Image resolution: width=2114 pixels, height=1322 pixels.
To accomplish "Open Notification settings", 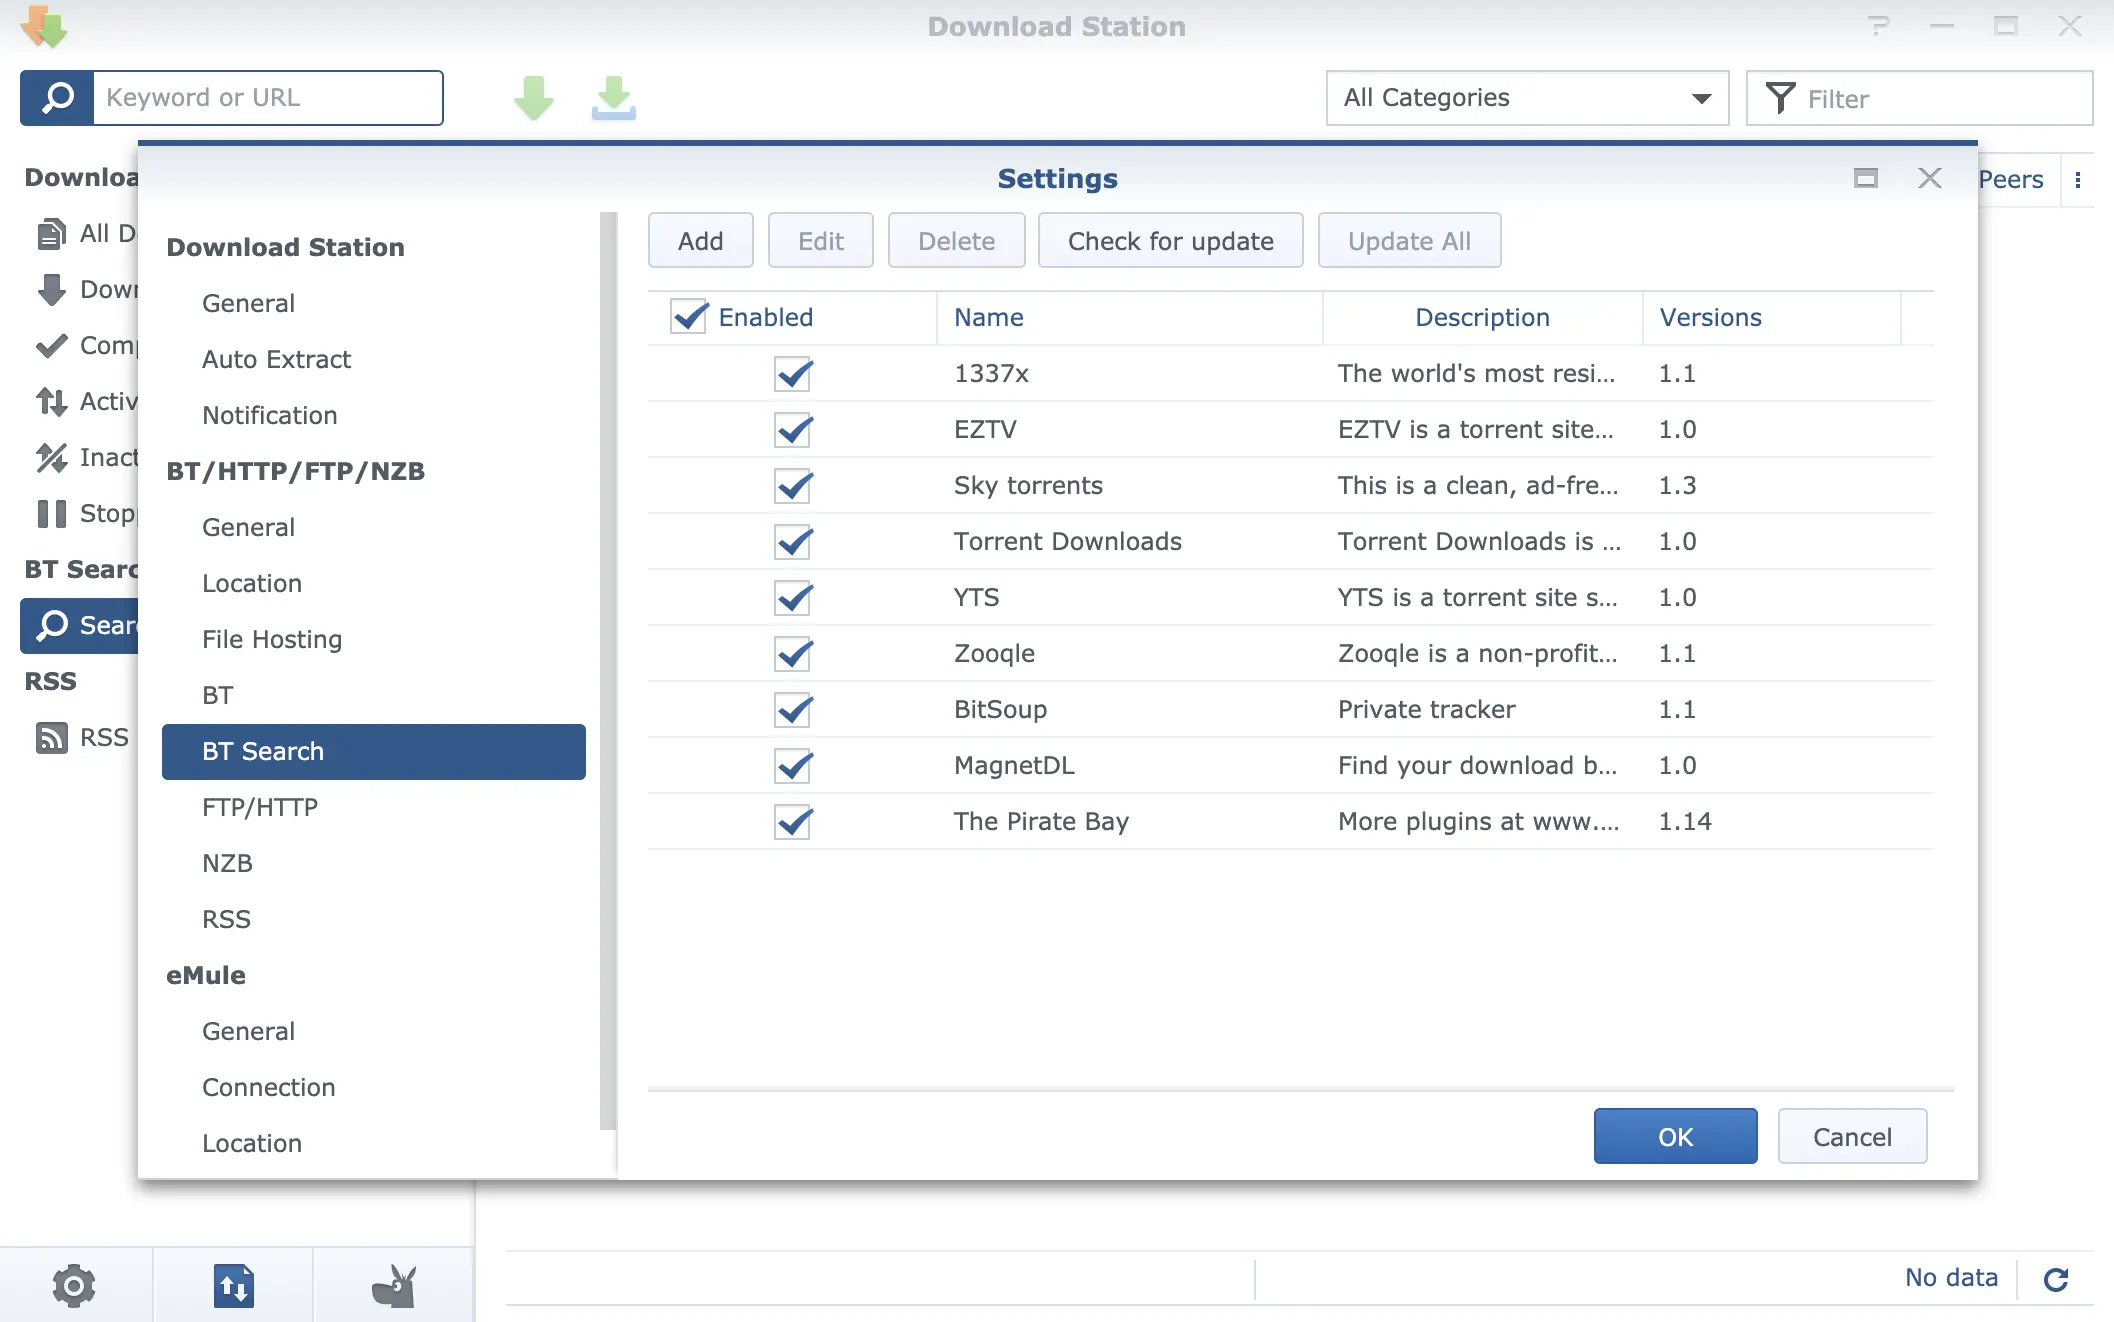I will pyautogui.click(x=269, y=416).
